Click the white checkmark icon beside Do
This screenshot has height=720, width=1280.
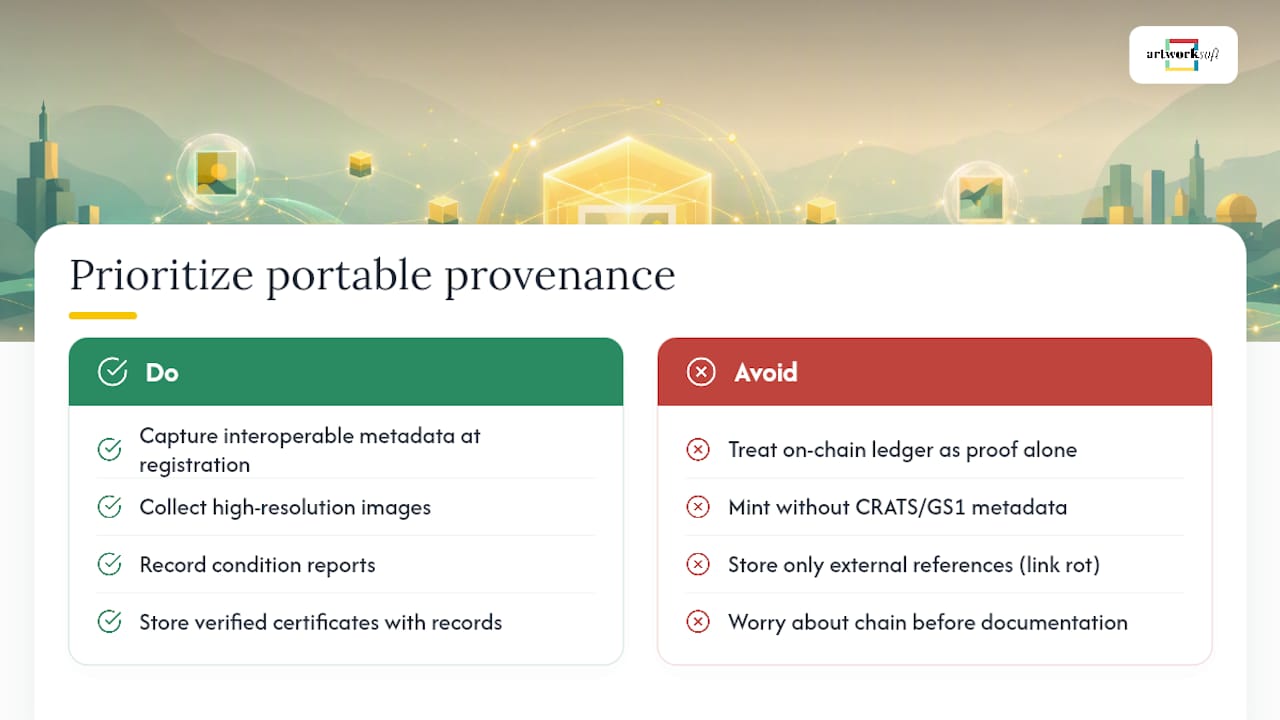[112, 372]
